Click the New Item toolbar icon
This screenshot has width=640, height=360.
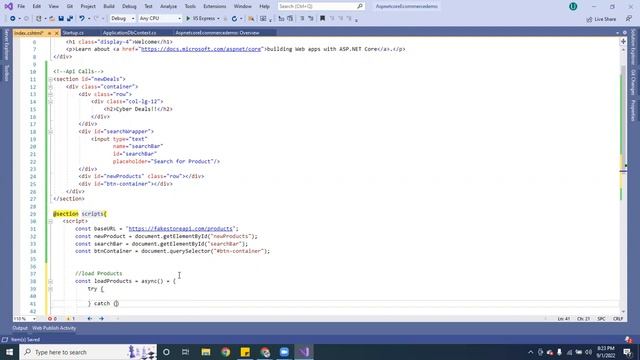pyautogui.click(x=39, y=19)
